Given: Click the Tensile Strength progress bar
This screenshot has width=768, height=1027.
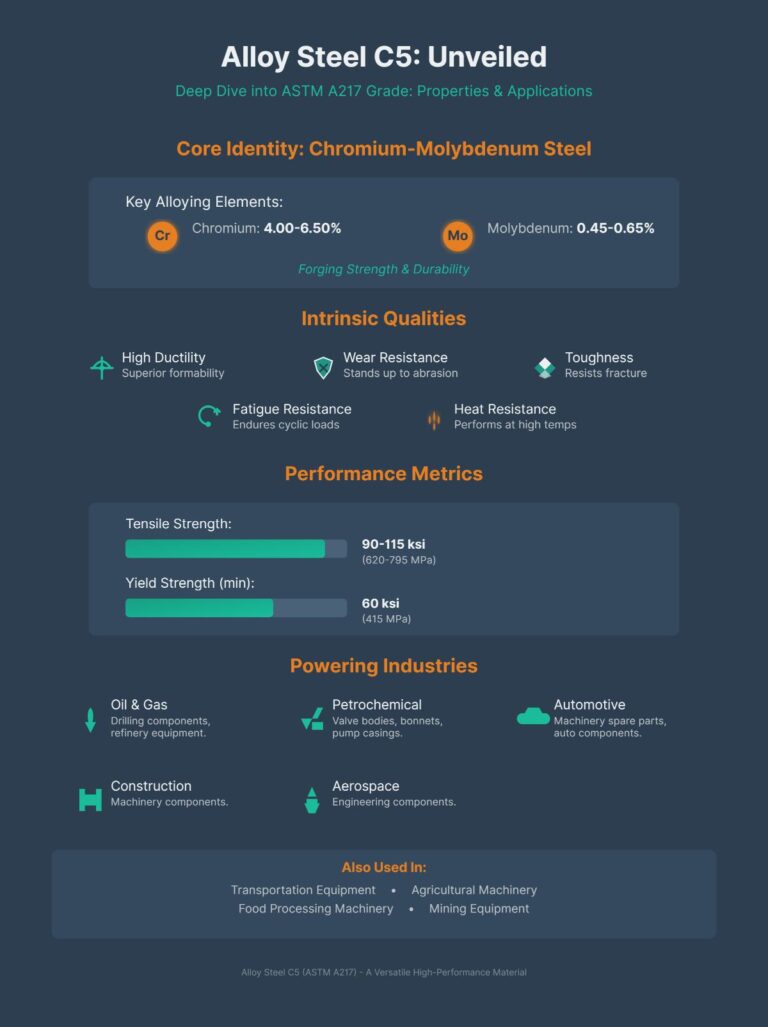Looking at the screenshot, I should click(x=235, y=548).
